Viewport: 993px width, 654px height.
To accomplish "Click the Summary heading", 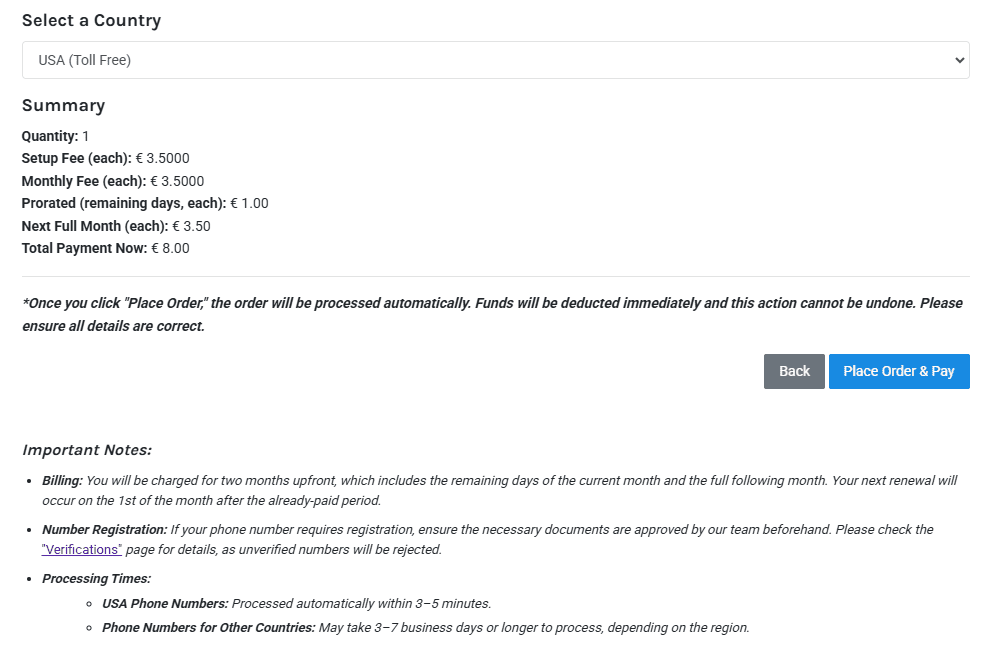I will click(x=63, y=105).
